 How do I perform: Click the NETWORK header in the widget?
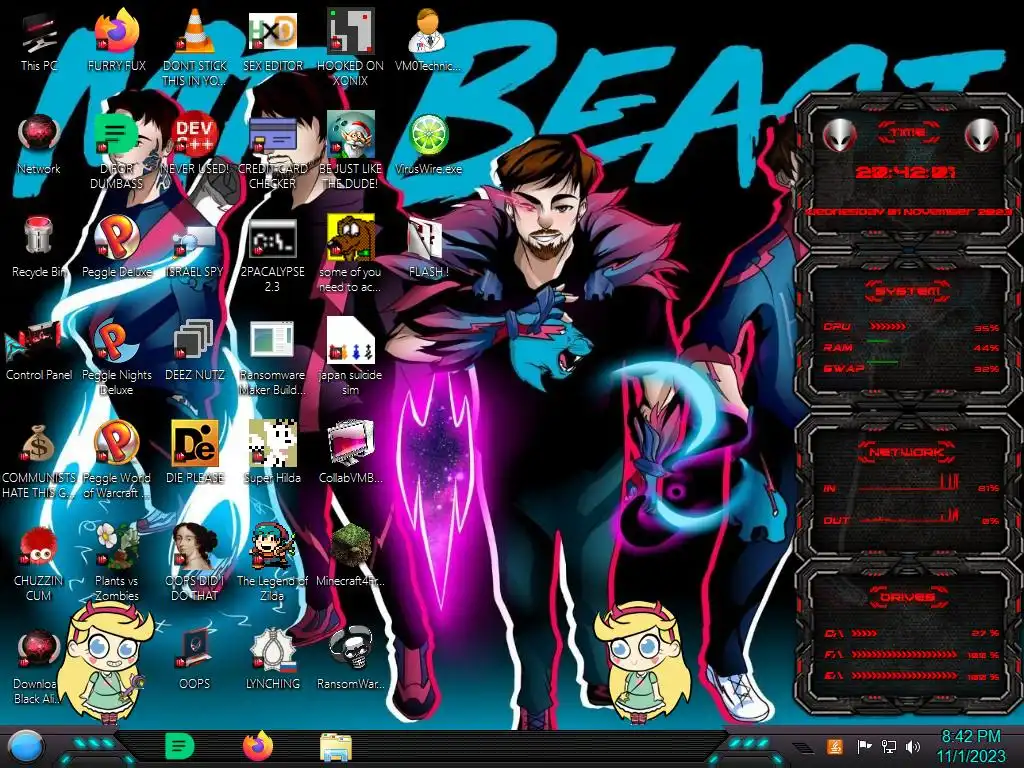(906, 451)
